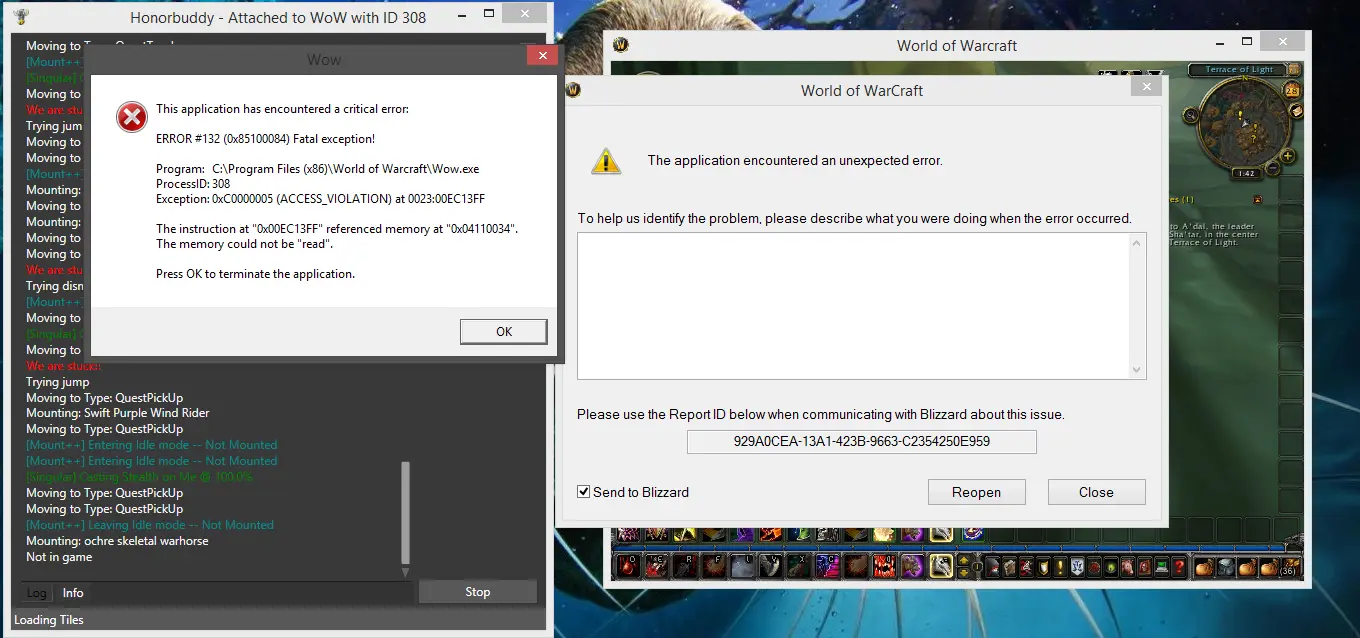Switch to the Log tab in Honorbuddy

pyautogui.click(x=36, y=593)
